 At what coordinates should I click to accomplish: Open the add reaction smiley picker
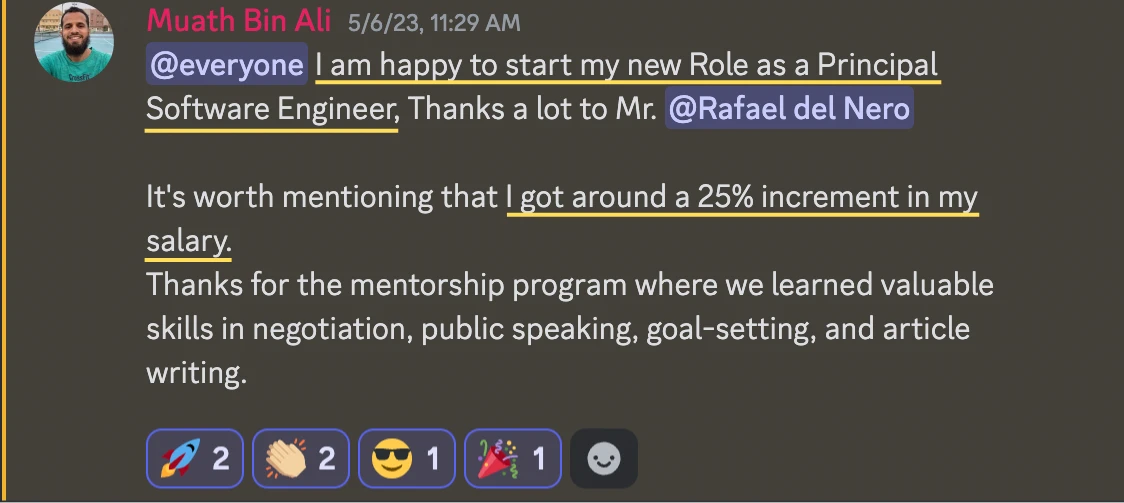coord(603,459)
